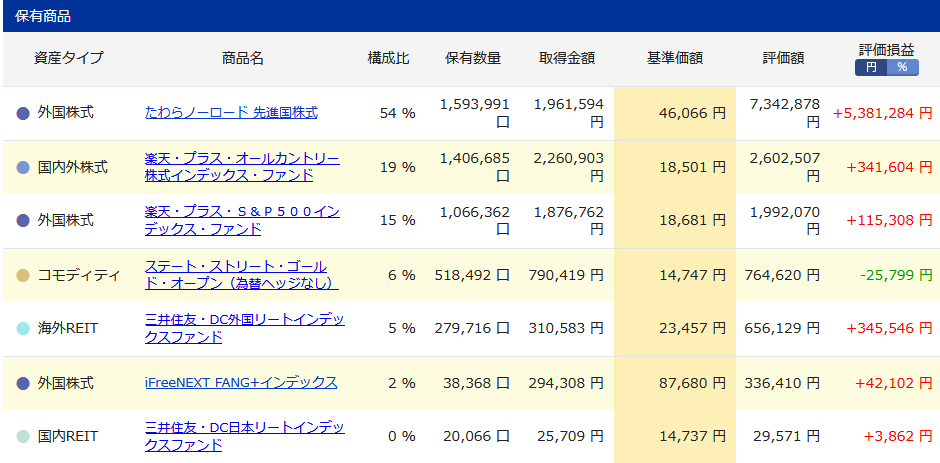Click the 518,492 口 holding quantity
The image size is (940, 463).
[x=472, y=275]
